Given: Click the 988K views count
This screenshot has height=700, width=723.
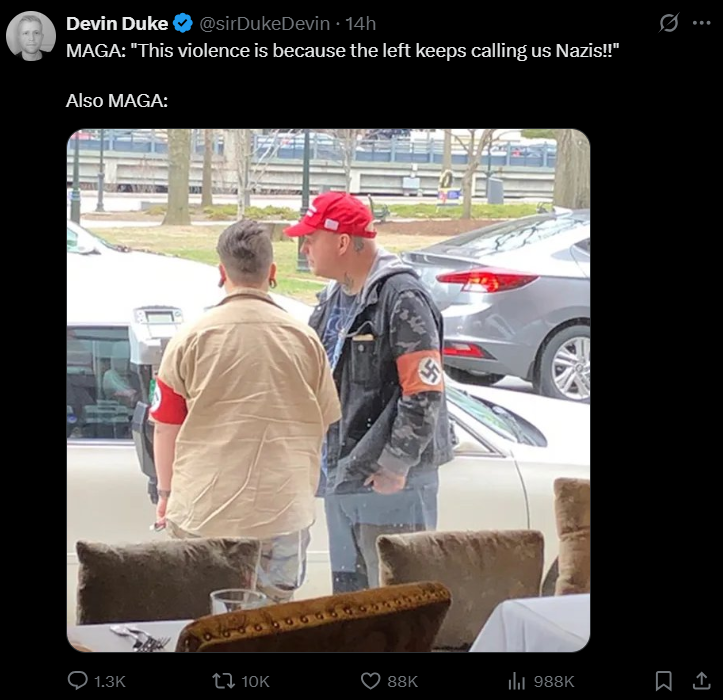Looking at the screenshot, I should pyautogui.click(x=554, y=682).
